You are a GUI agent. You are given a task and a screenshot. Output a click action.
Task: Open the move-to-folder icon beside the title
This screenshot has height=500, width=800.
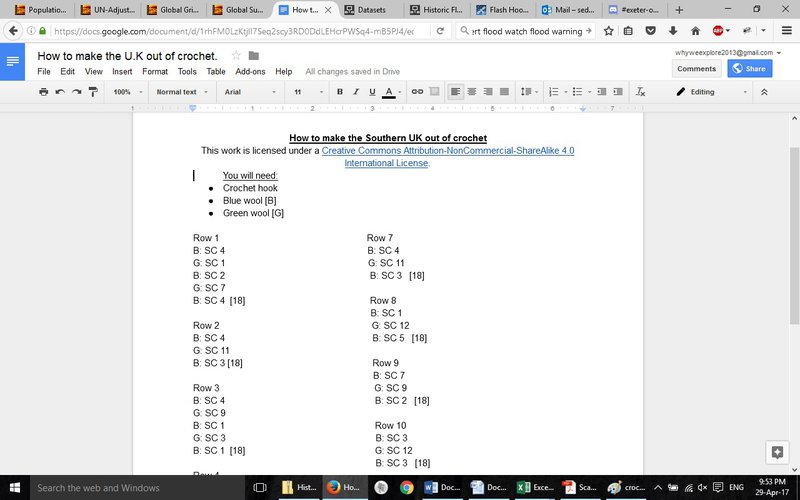[x=254, y=55]
